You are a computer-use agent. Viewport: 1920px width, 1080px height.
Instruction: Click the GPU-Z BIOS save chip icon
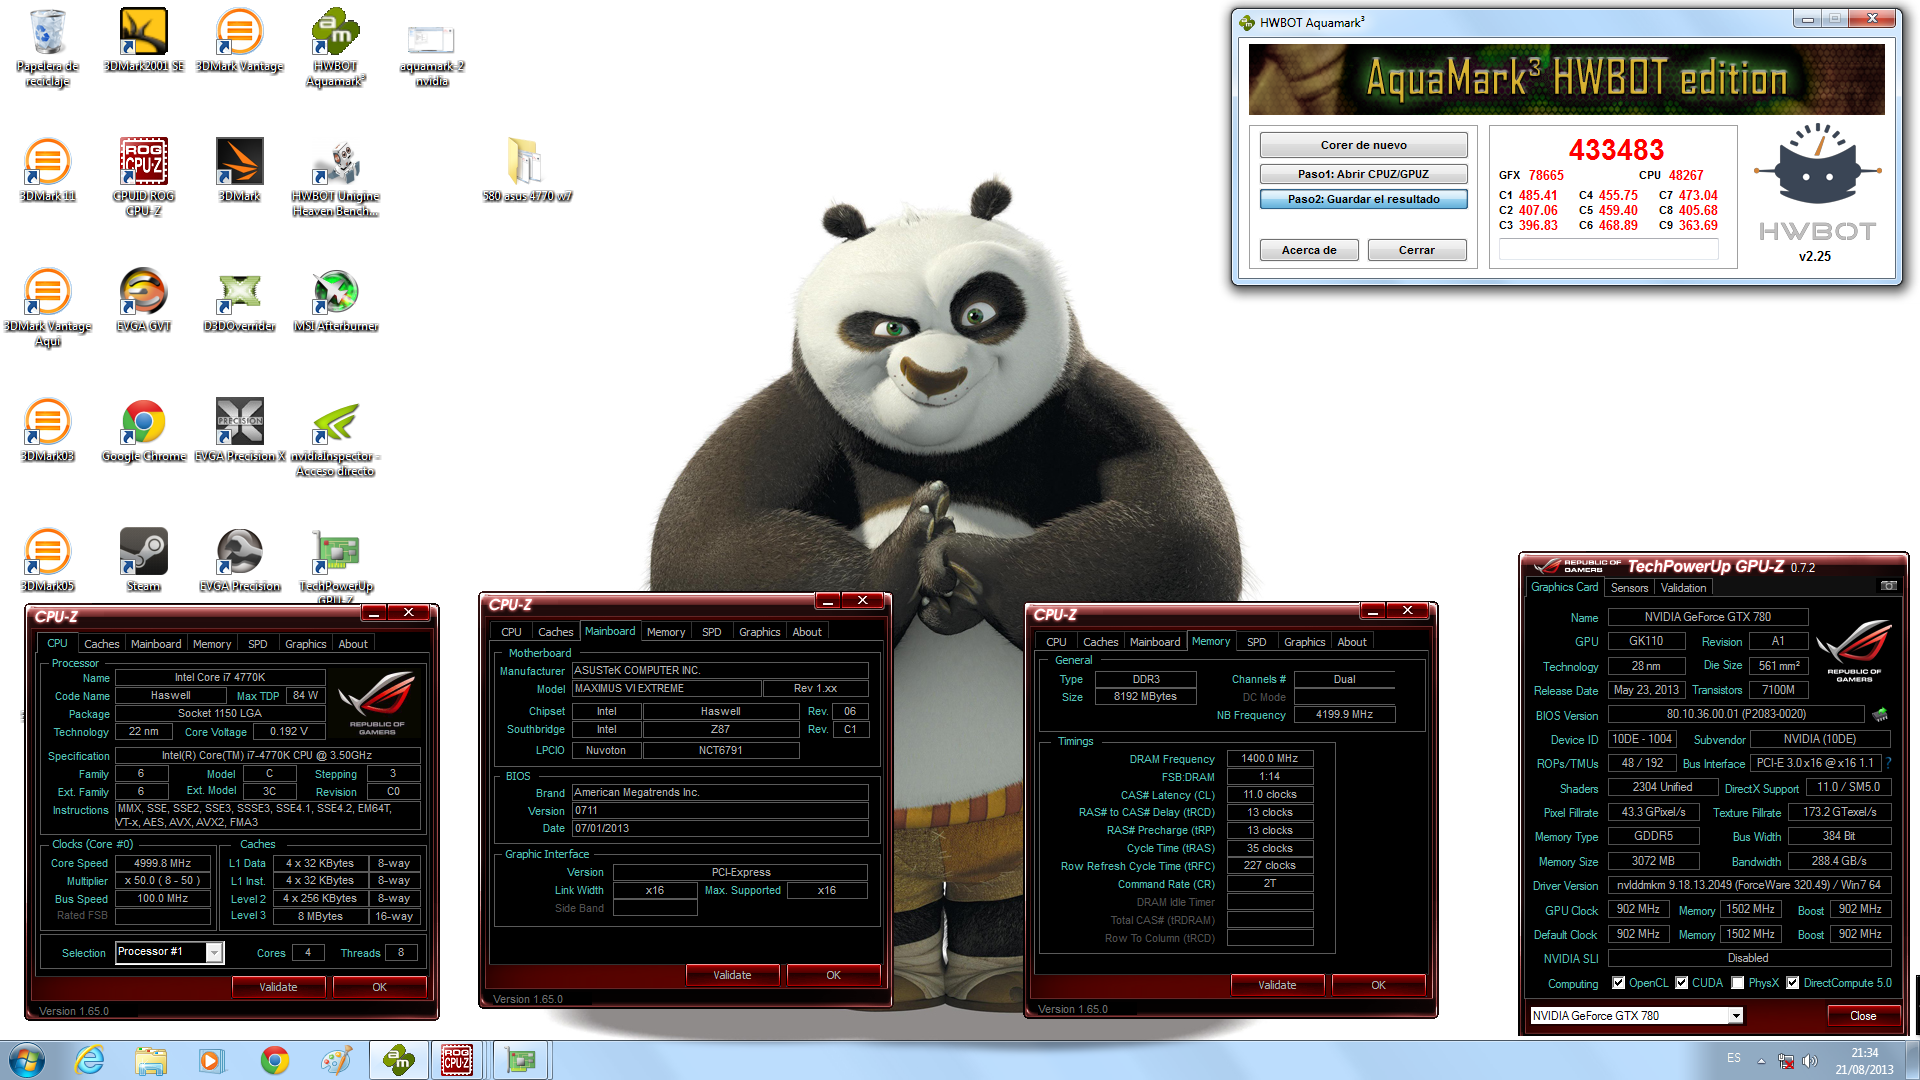(1880, 714)
